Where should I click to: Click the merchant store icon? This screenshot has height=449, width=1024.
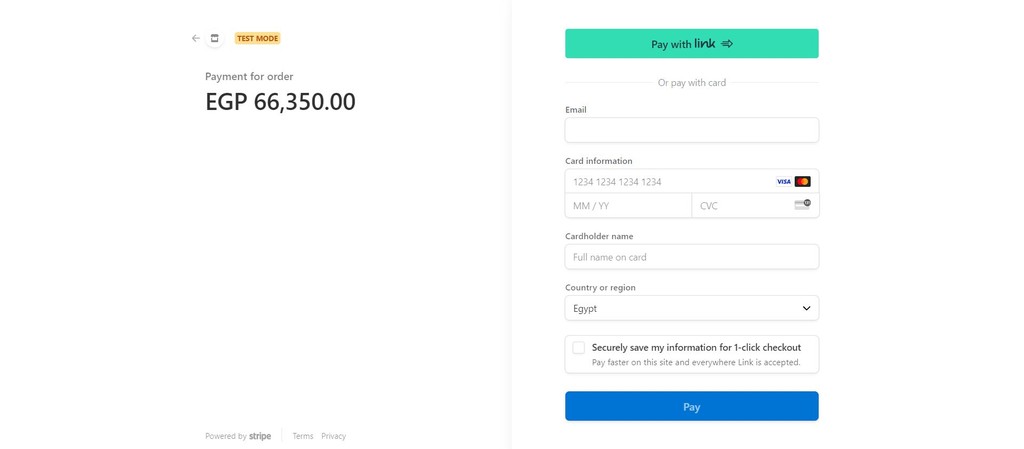pyautogui.click(x=214, y=39)
